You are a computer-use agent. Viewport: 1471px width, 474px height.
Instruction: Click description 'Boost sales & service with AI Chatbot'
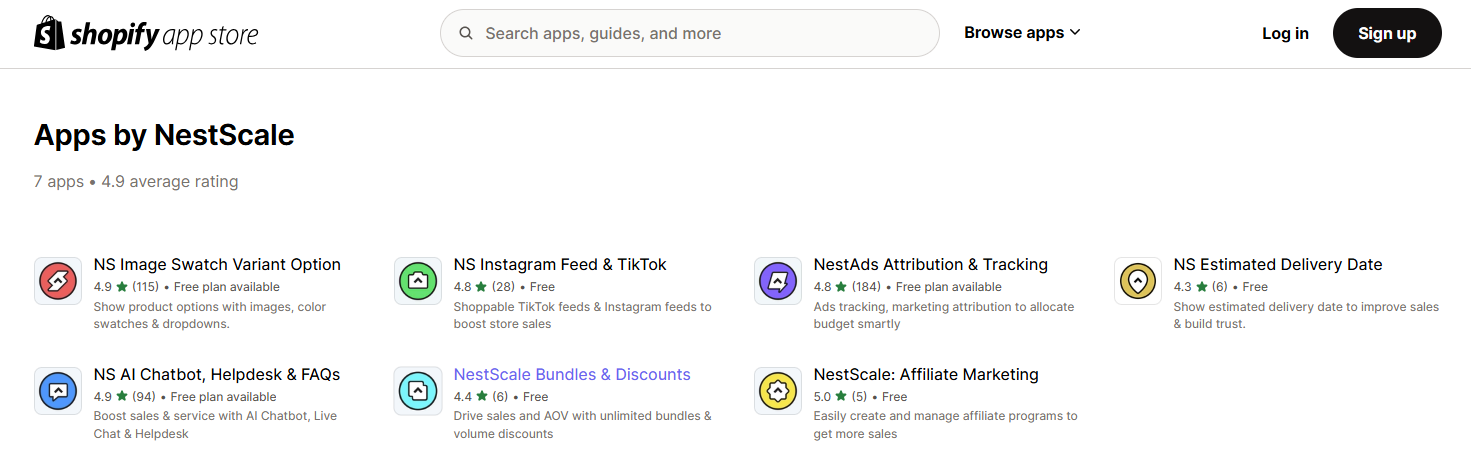click(x=215, y=425)
